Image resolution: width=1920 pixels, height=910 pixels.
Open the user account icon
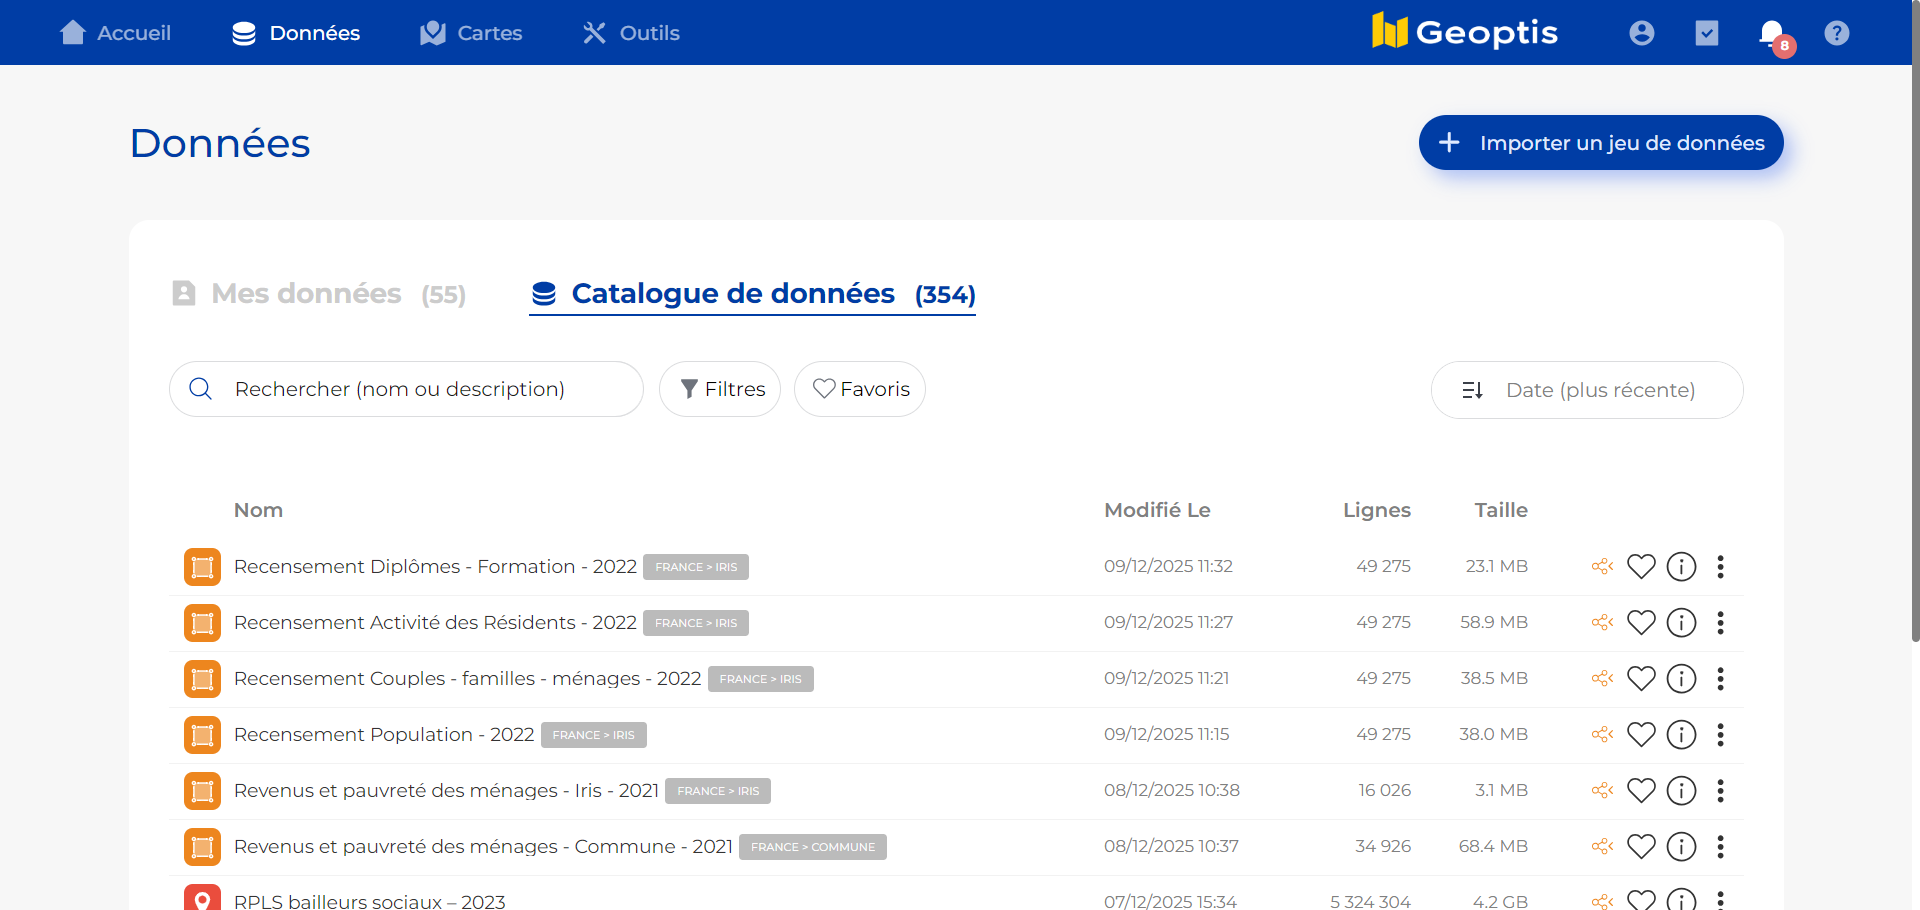pyautogui.click(x=1641, y=32)
